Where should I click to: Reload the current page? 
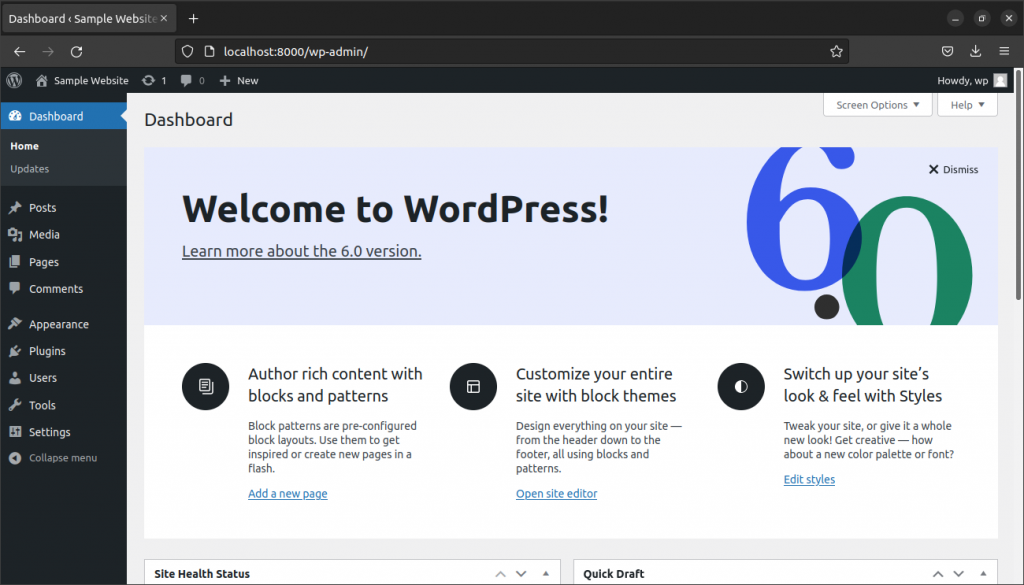[76, 52]
